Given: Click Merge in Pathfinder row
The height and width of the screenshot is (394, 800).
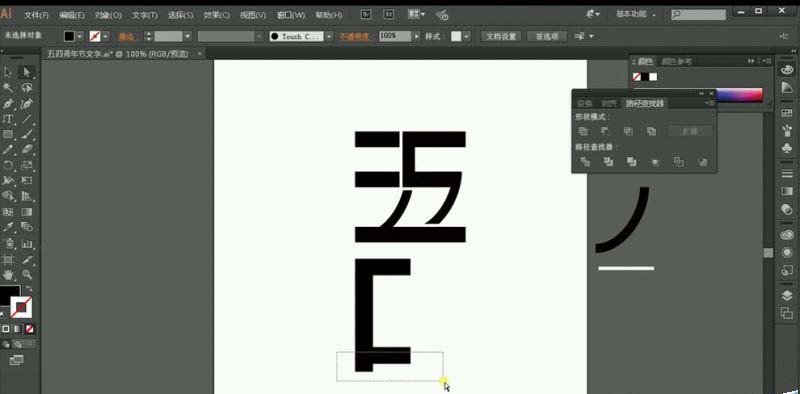Looking at the screenshot, I should pos(632,162).
